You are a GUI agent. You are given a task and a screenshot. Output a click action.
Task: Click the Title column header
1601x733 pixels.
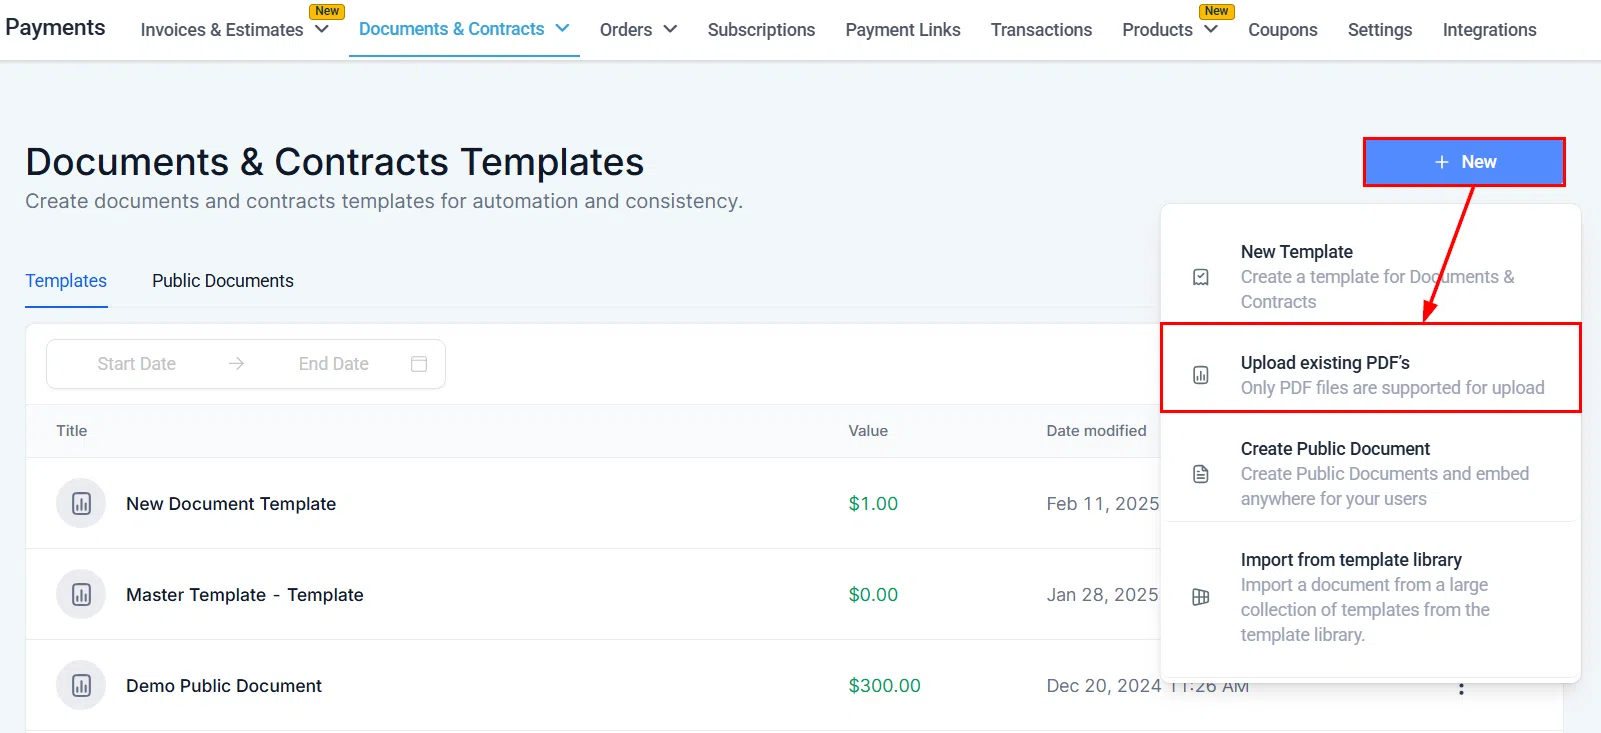pyautogui.click(x=72, y=431)
